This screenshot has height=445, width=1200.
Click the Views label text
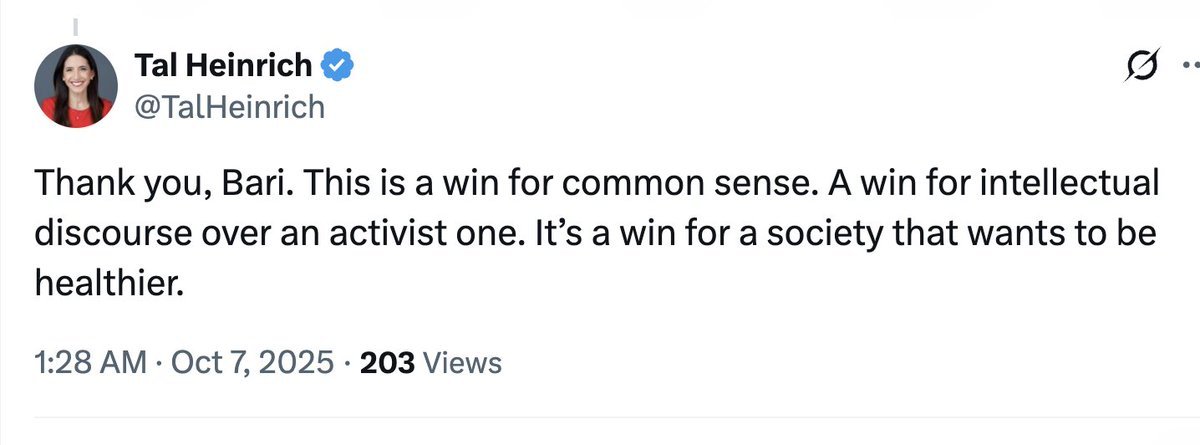[x=463, y=362]
